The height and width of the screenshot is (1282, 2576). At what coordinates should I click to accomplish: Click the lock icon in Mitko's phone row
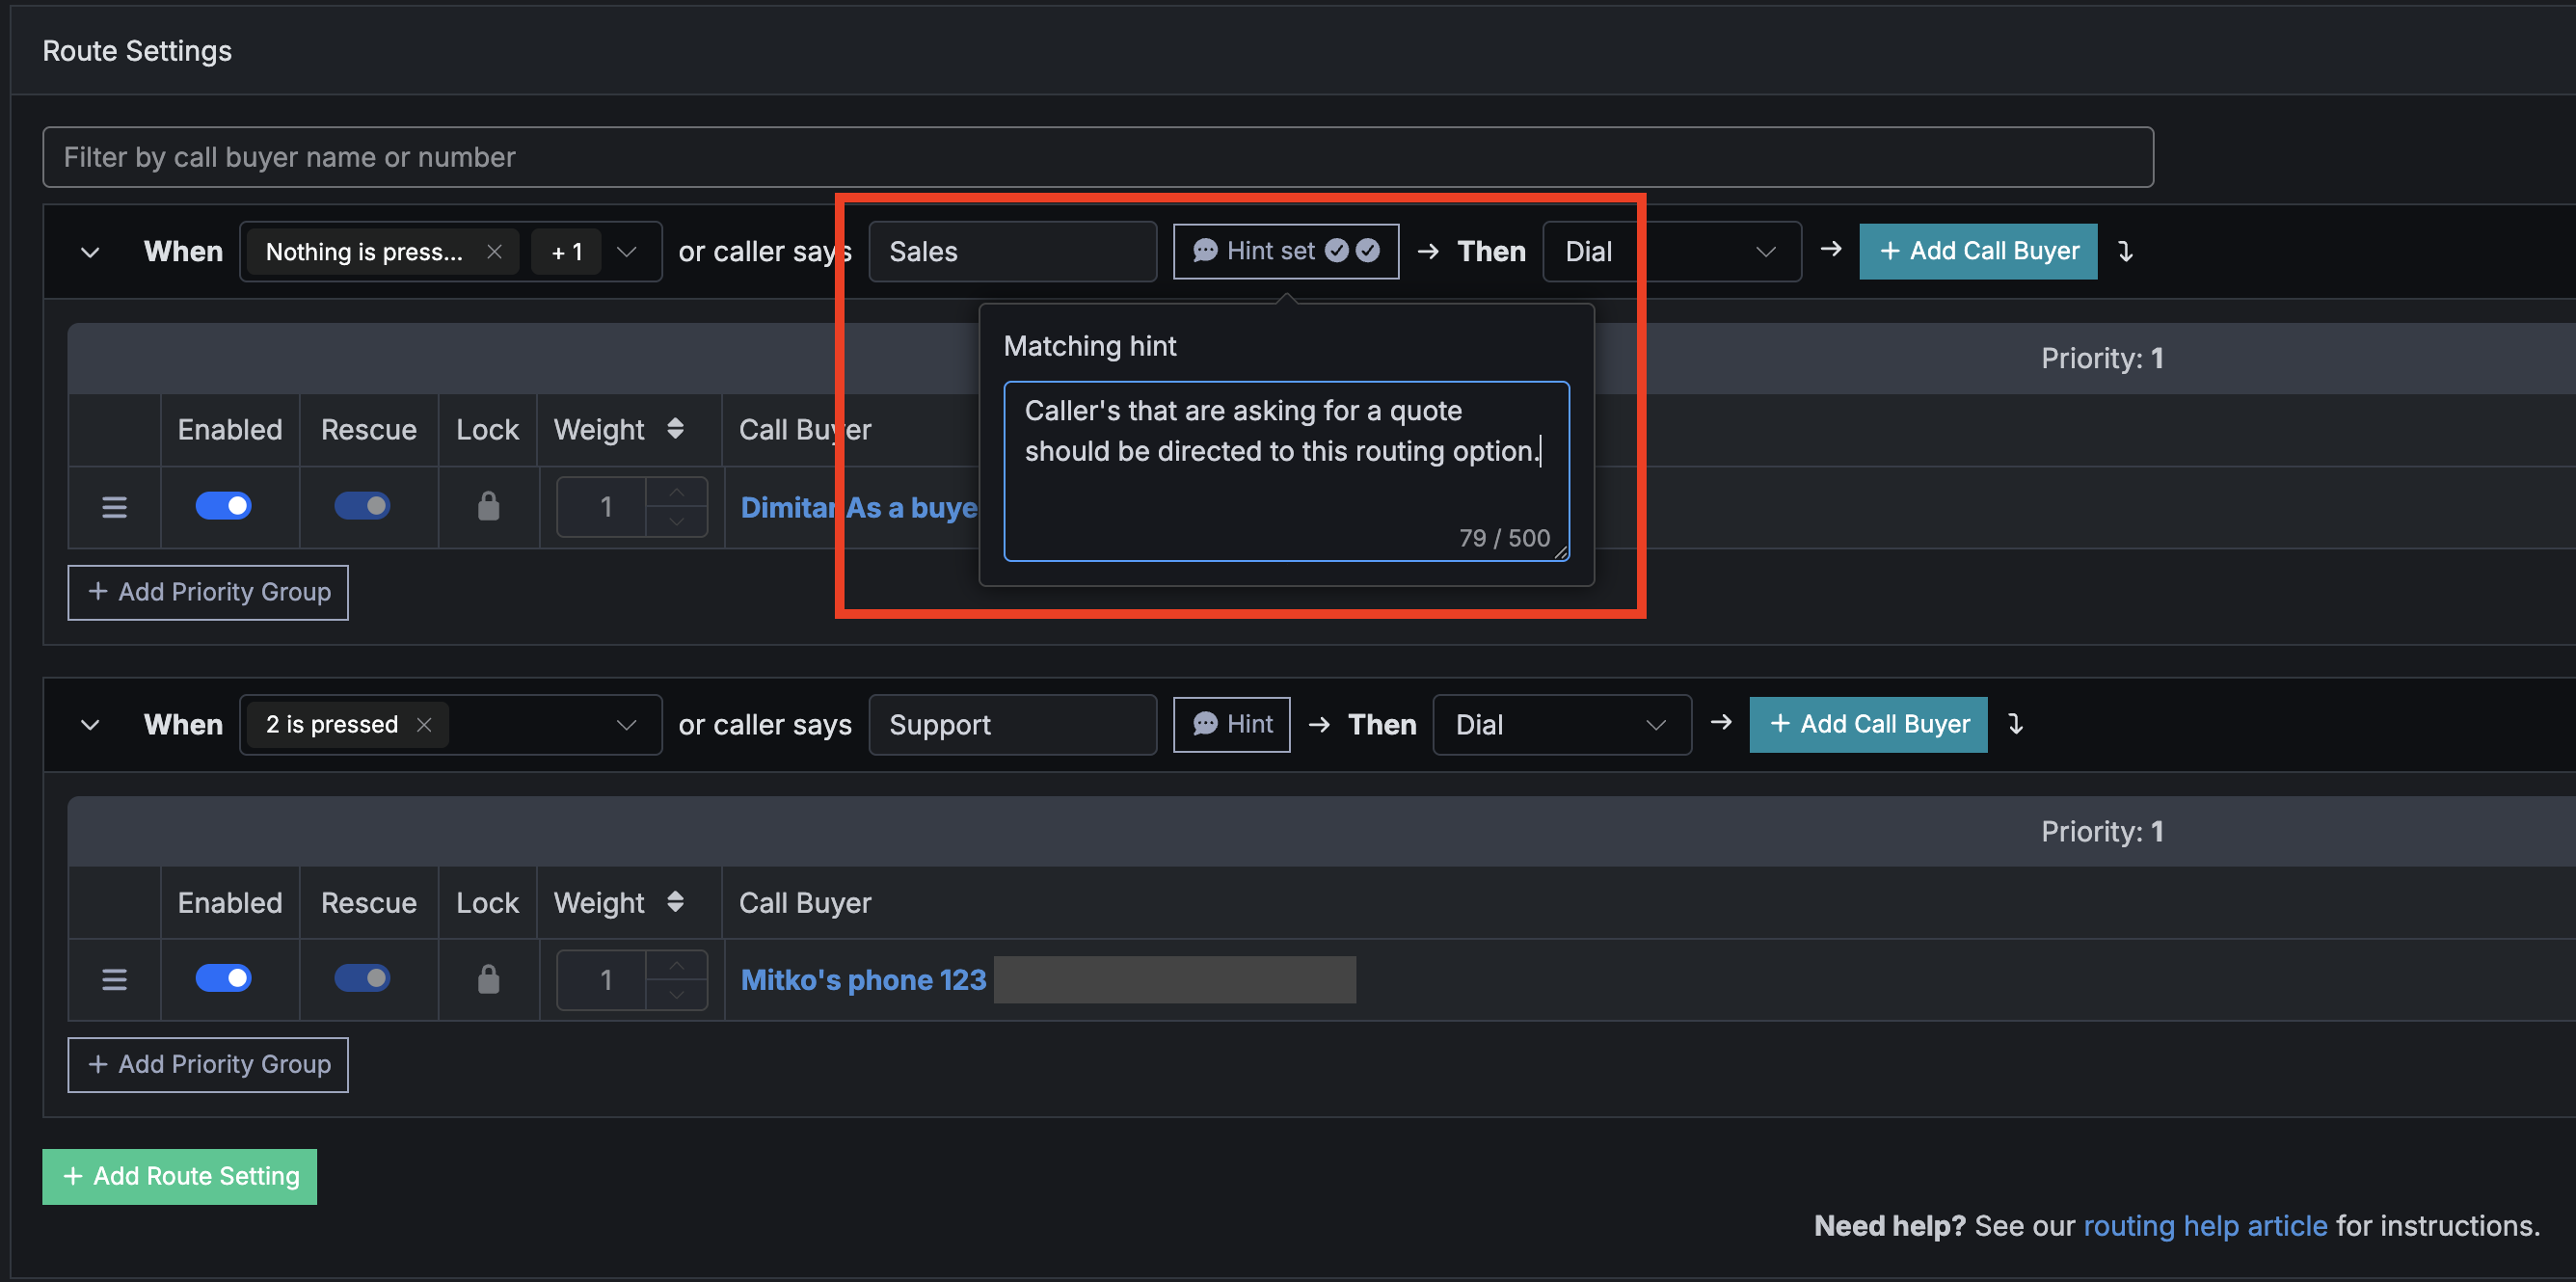(488, 979)
